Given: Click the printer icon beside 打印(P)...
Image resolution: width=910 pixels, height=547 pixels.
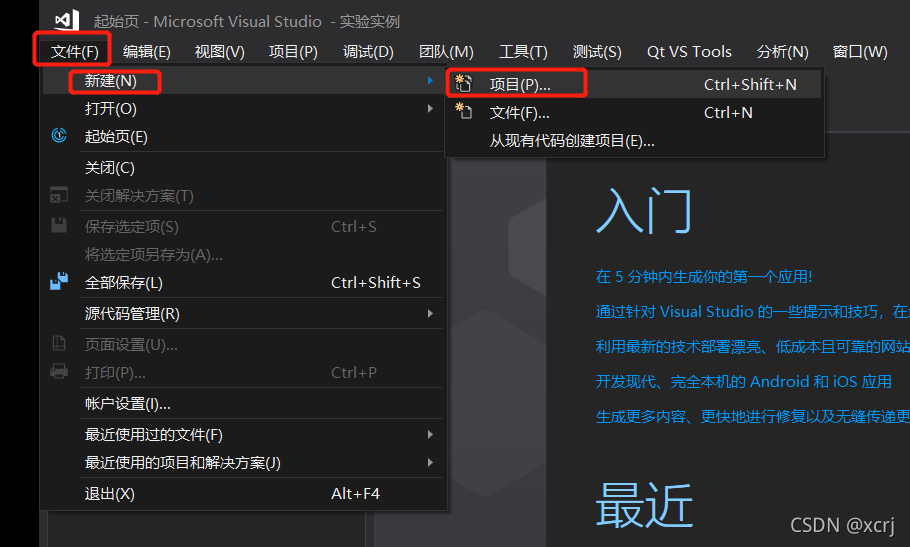Looking at the screenshot, I should click(x=59, y=371).
